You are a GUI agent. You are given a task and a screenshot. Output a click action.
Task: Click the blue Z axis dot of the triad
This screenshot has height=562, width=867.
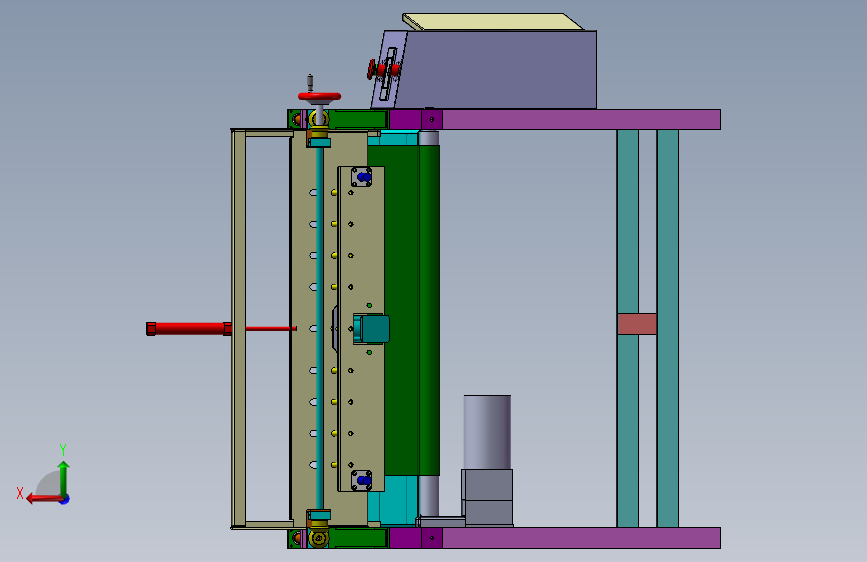65,499
